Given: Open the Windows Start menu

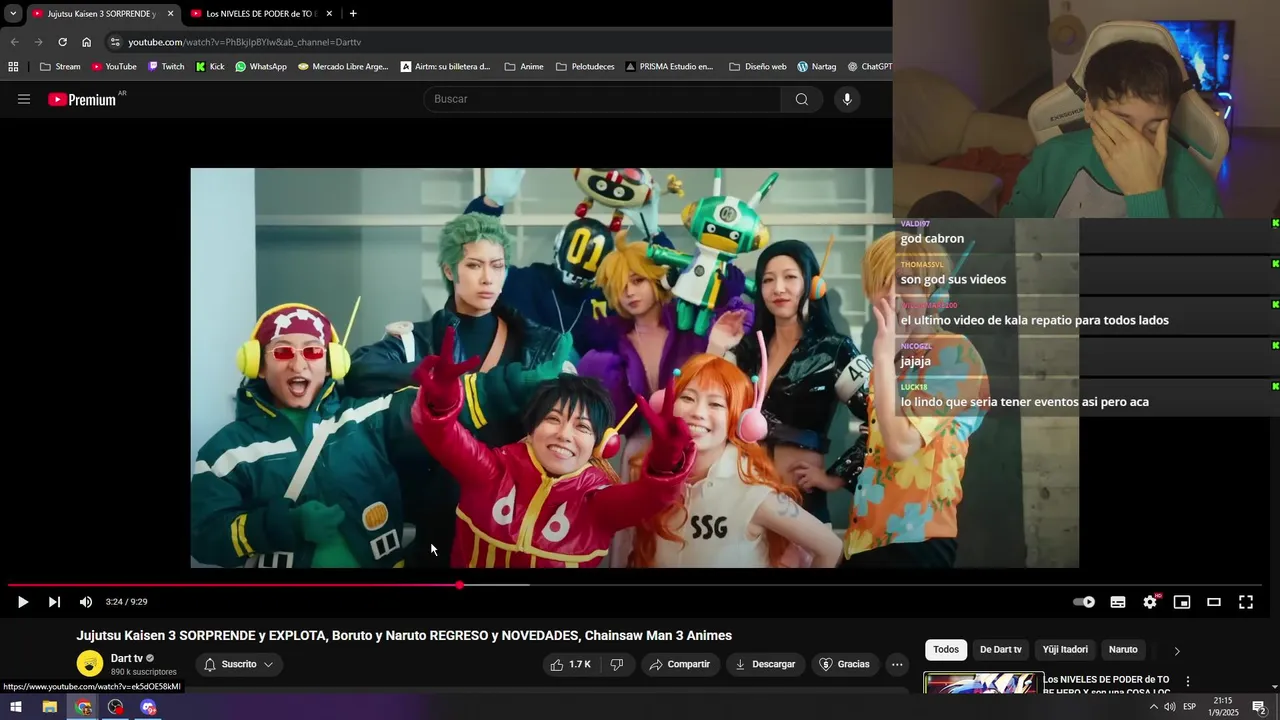Looking at the screenshot, I should (x=16, y=707).
